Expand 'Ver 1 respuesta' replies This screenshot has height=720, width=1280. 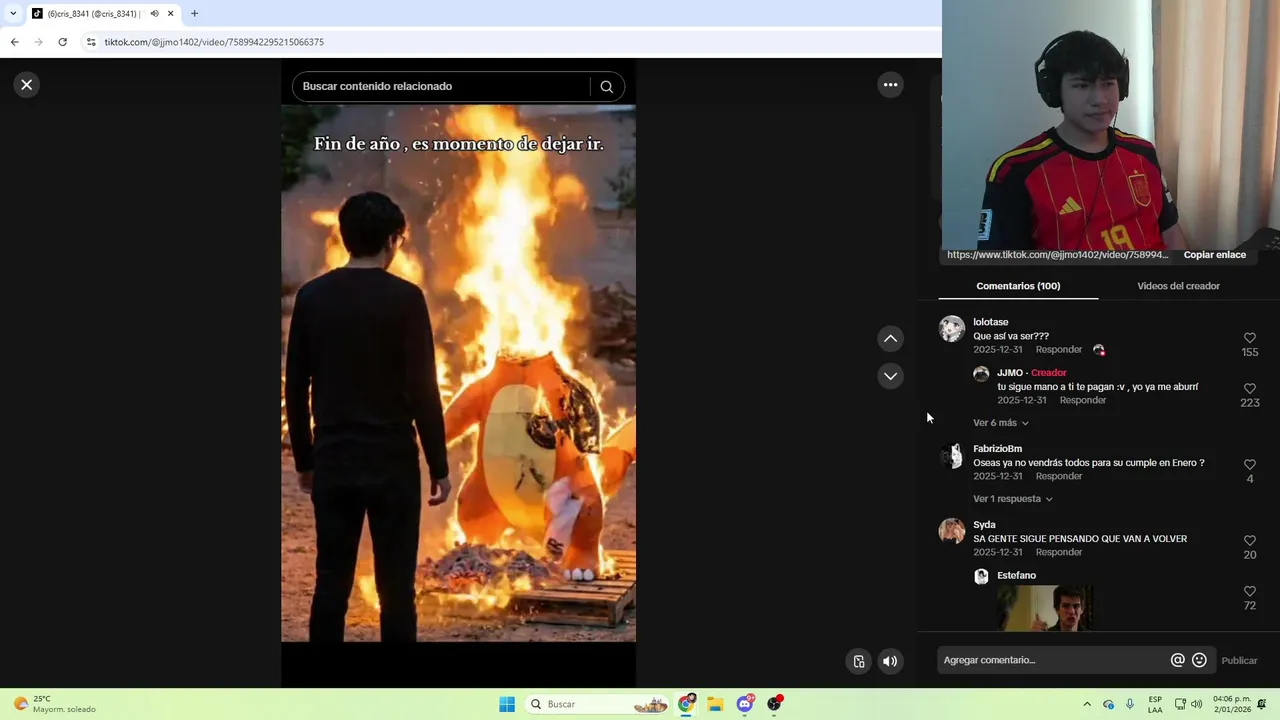point(1013,499)
